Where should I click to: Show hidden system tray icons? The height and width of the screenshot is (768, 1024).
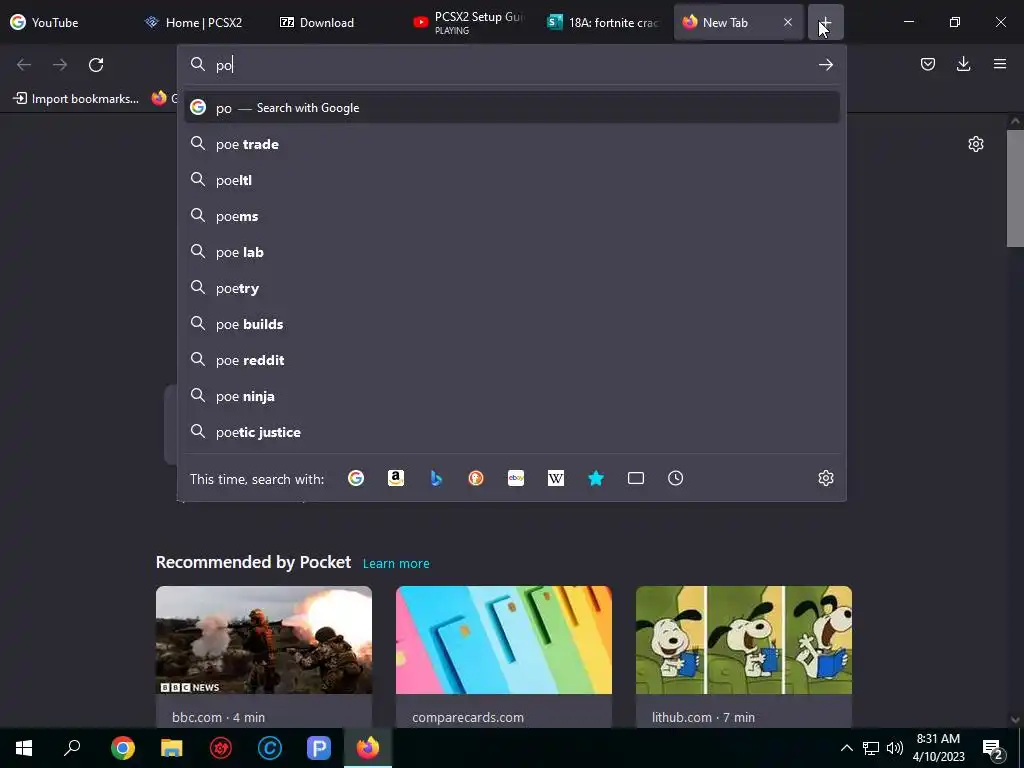tap(846, 748)
